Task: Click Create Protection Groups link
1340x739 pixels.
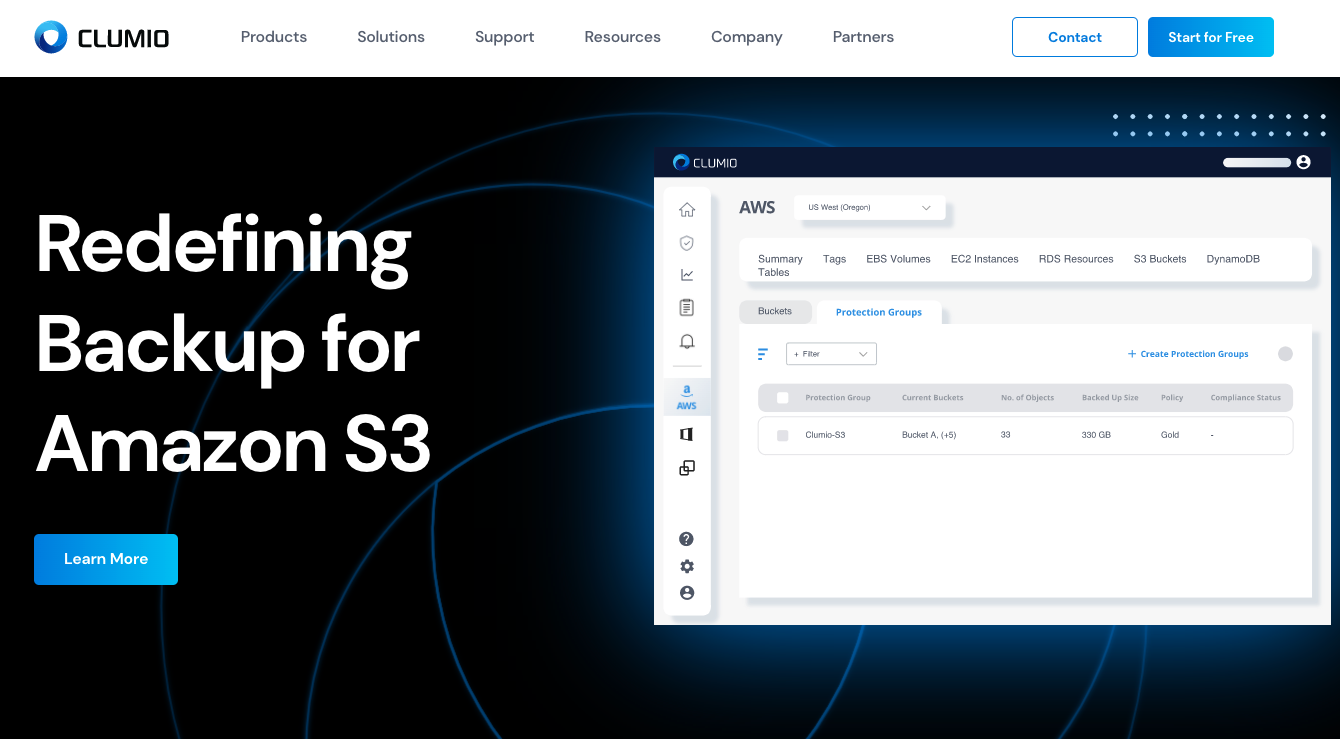Action: tap(1188, 354)
